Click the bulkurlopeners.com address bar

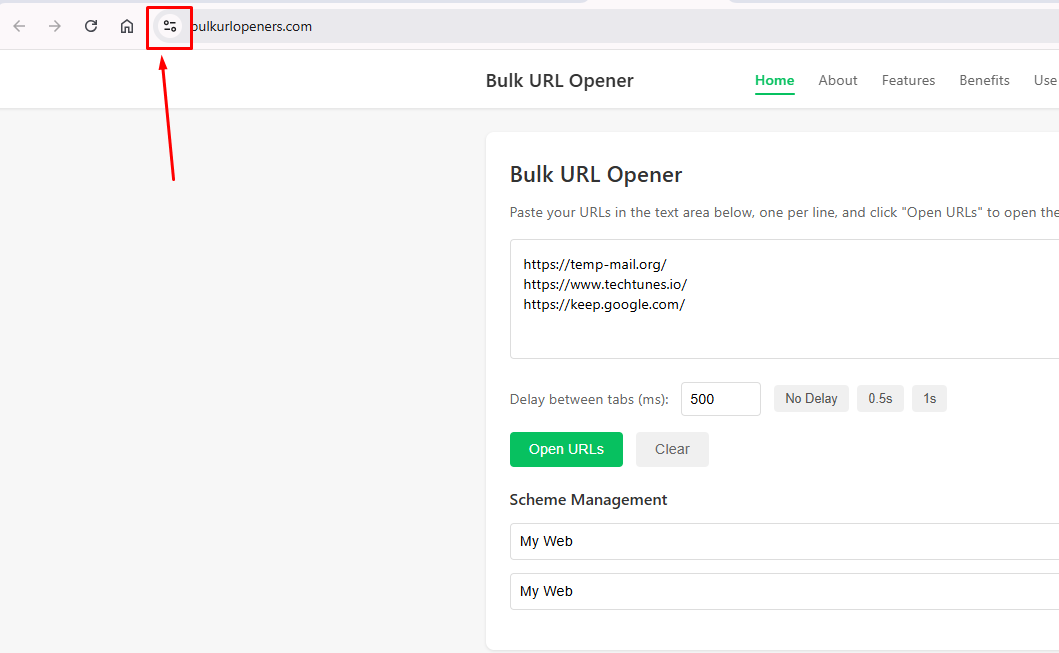(608, 26)
